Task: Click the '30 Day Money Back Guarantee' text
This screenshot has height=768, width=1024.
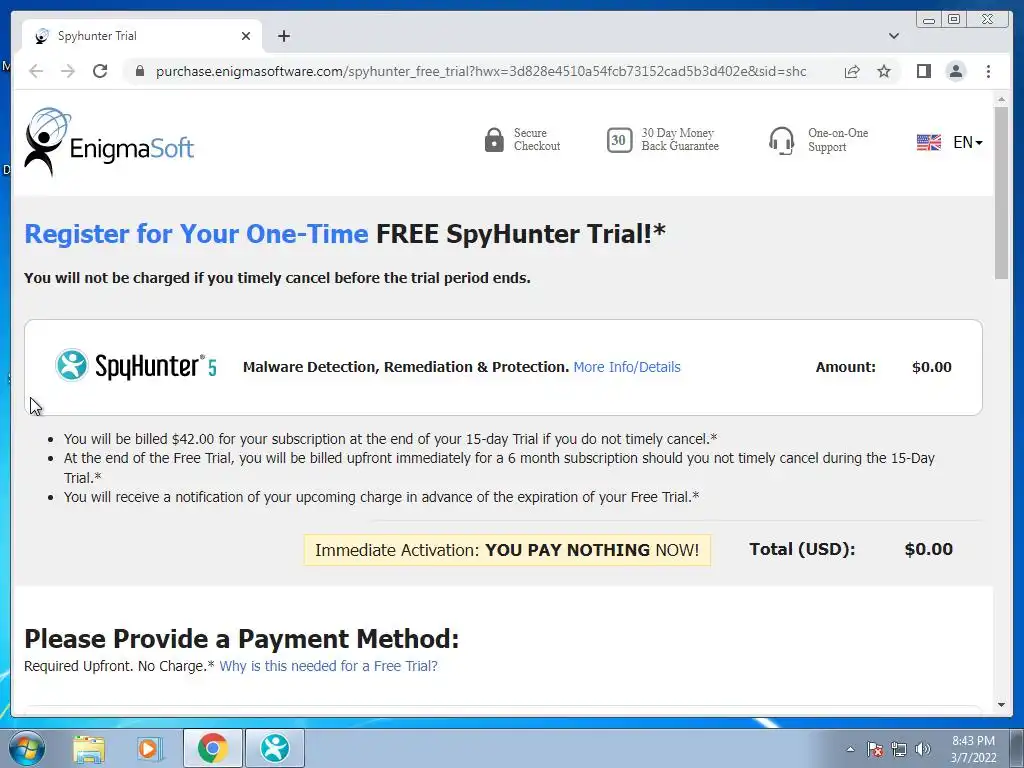Action: (680, 140)
